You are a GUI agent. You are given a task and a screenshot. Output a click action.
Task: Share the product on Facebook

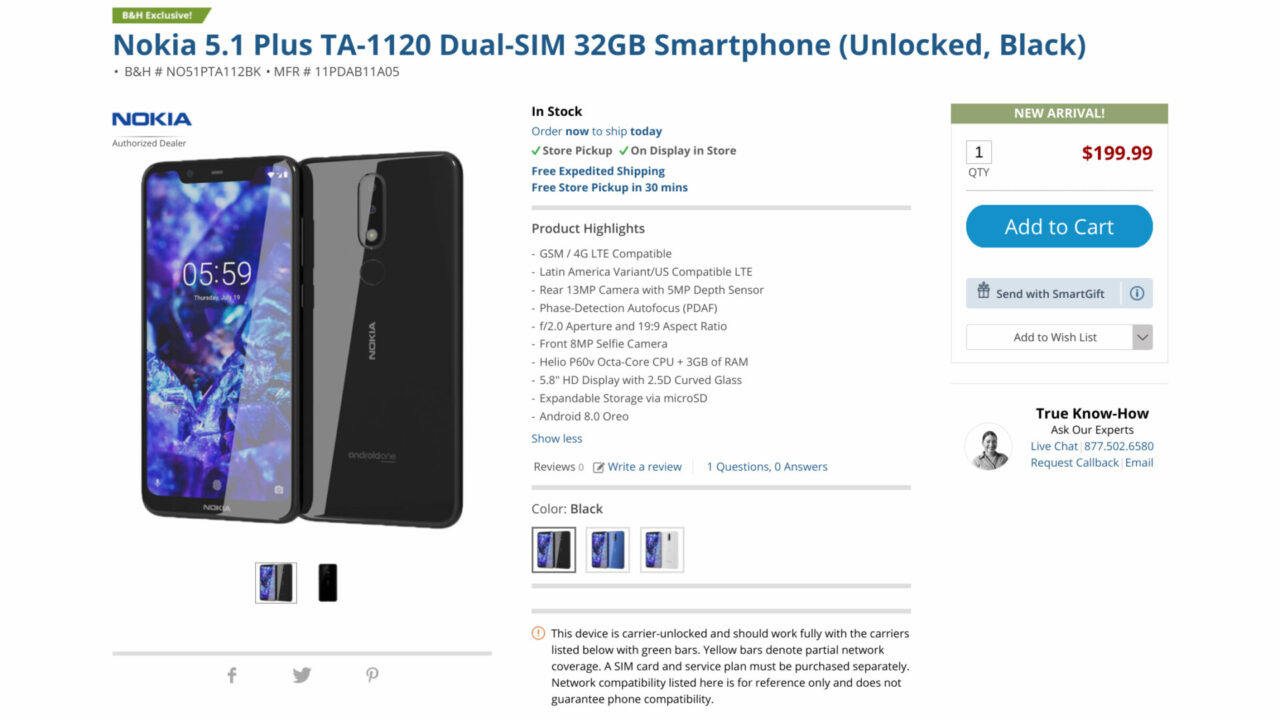pyautogui.click(x=231, y=675)
